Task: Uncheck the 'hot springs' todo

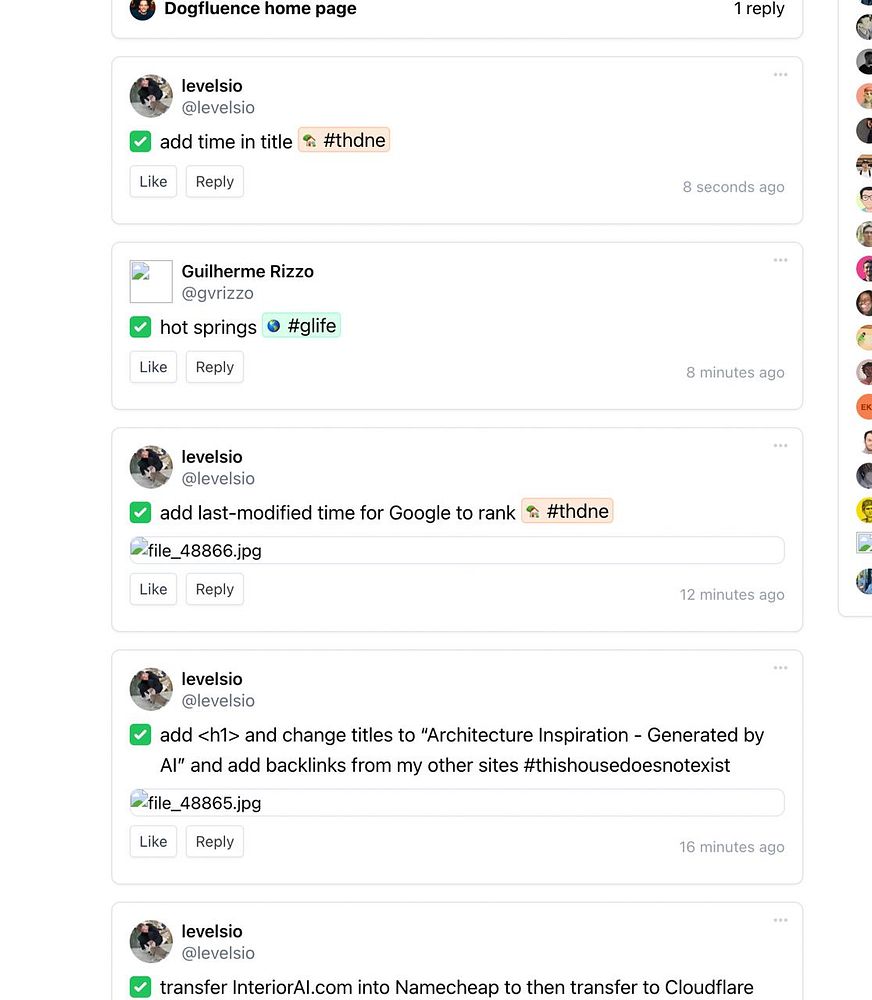Action: (141, 327)
